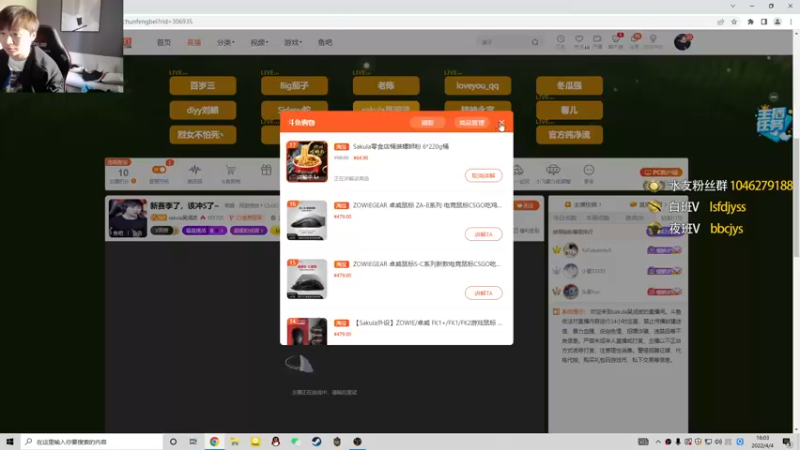800x450 pixels.
Task: Expand the 游戏 navigation dropdown
Action: (293, 42)
